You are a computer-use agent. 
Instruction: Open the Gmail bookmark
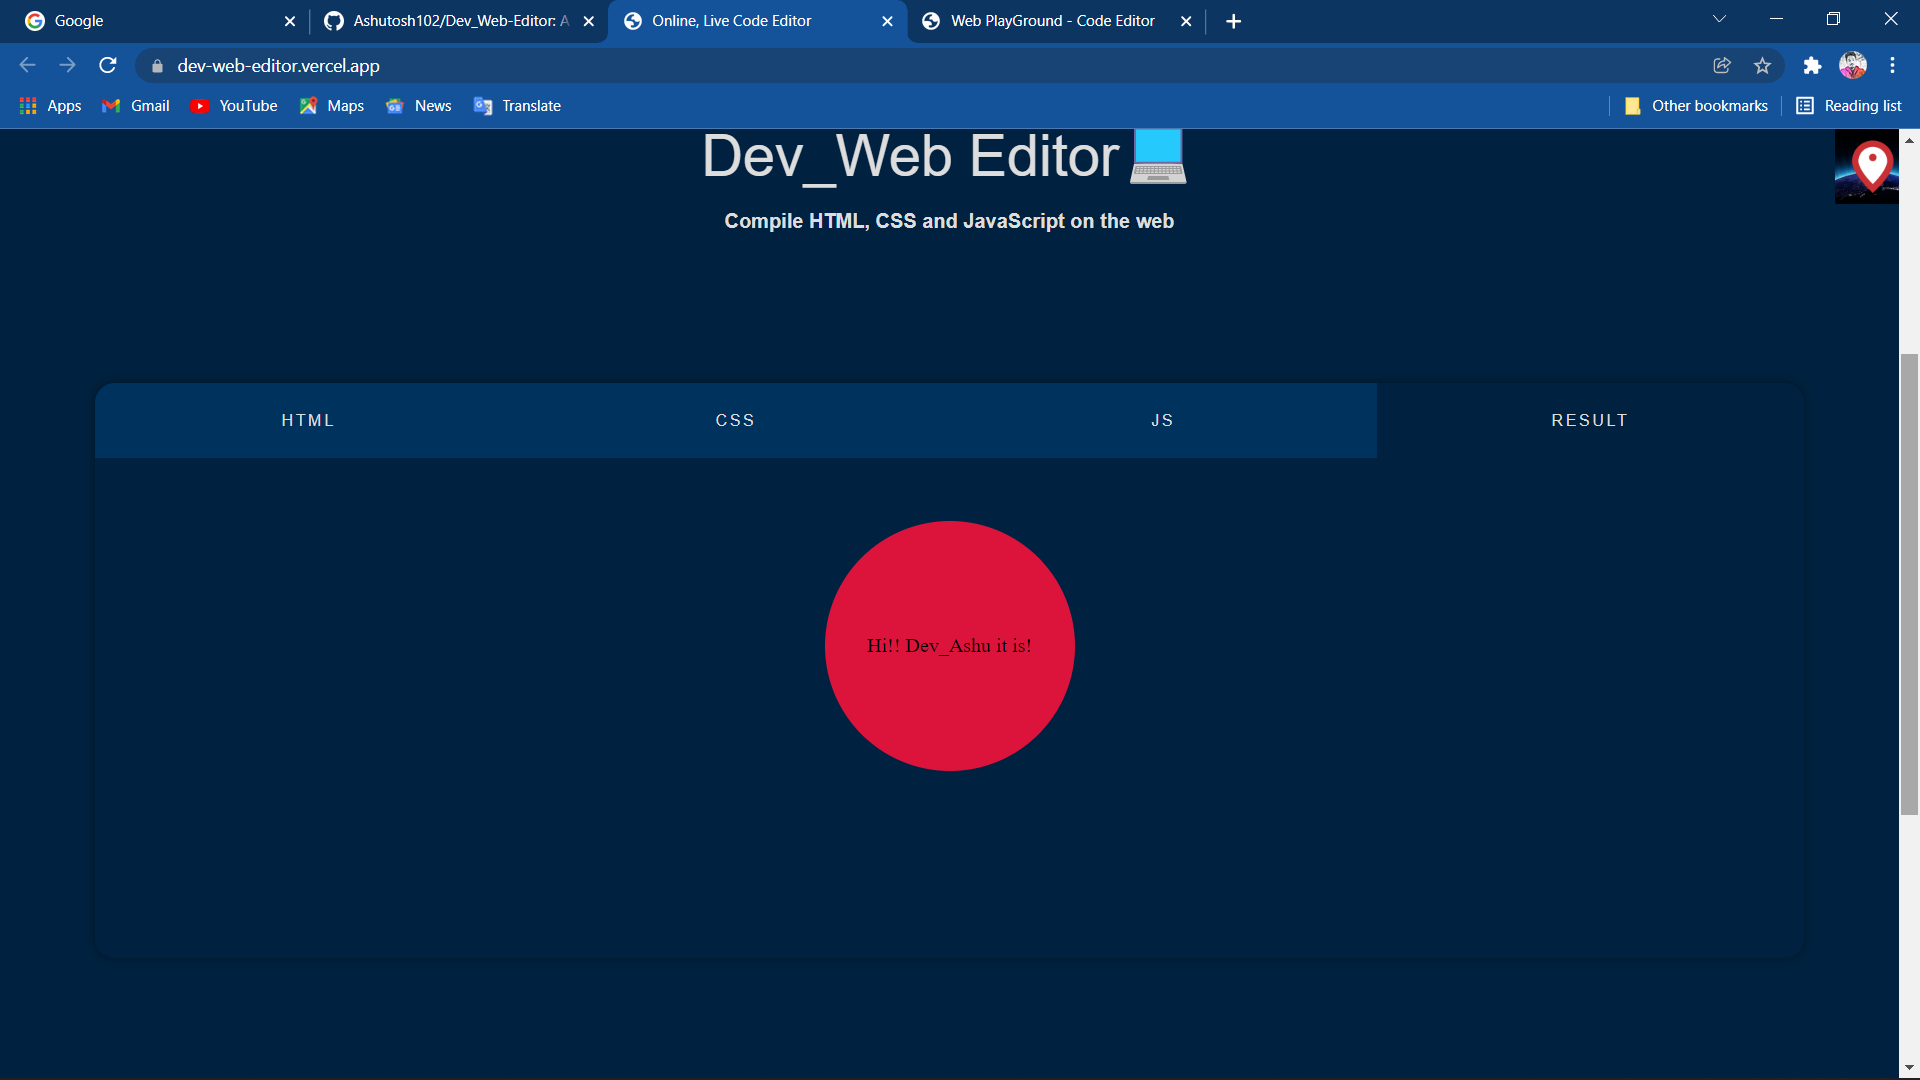pos(136,106)
